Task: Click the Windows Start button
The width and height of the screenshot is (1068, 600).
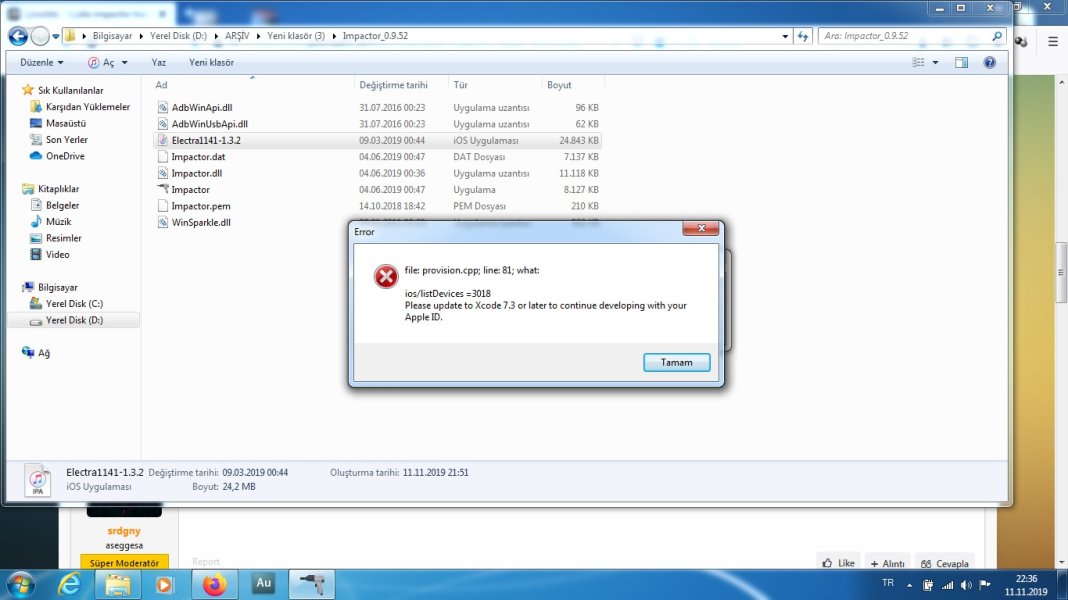Action: (x=21, y=583)
